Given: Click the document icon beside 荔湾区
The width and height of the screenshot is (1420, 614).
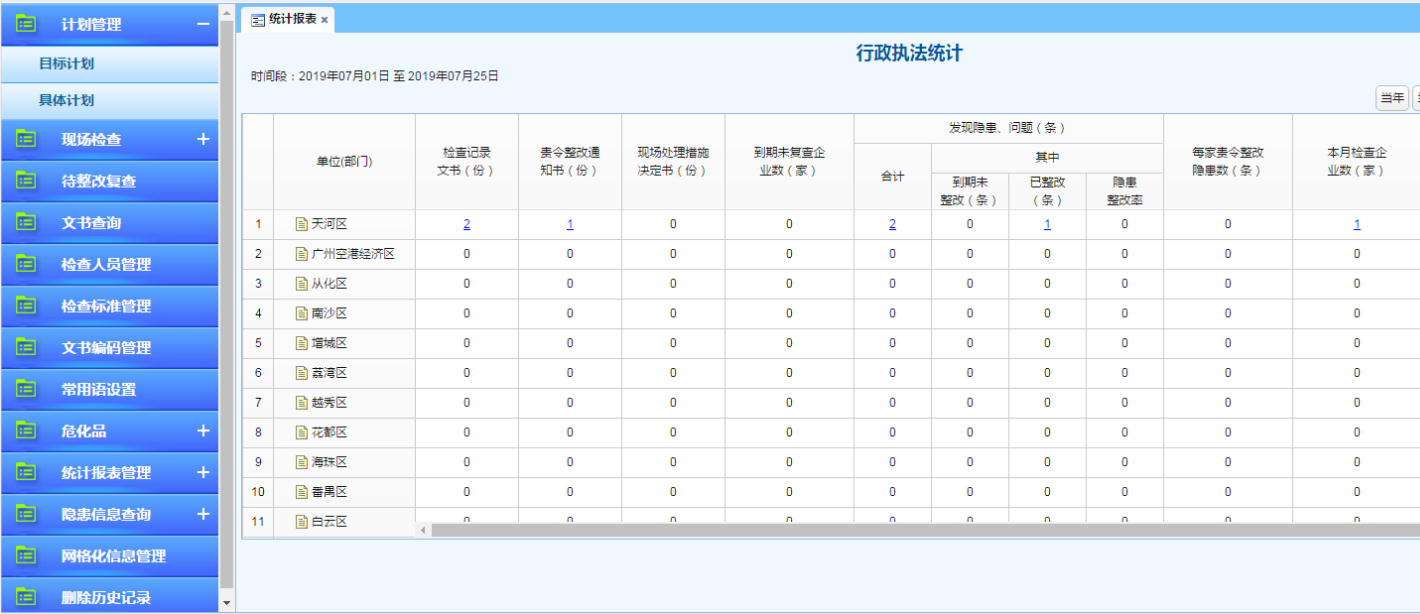Looking at the screenshot, I should pos(302,373).
